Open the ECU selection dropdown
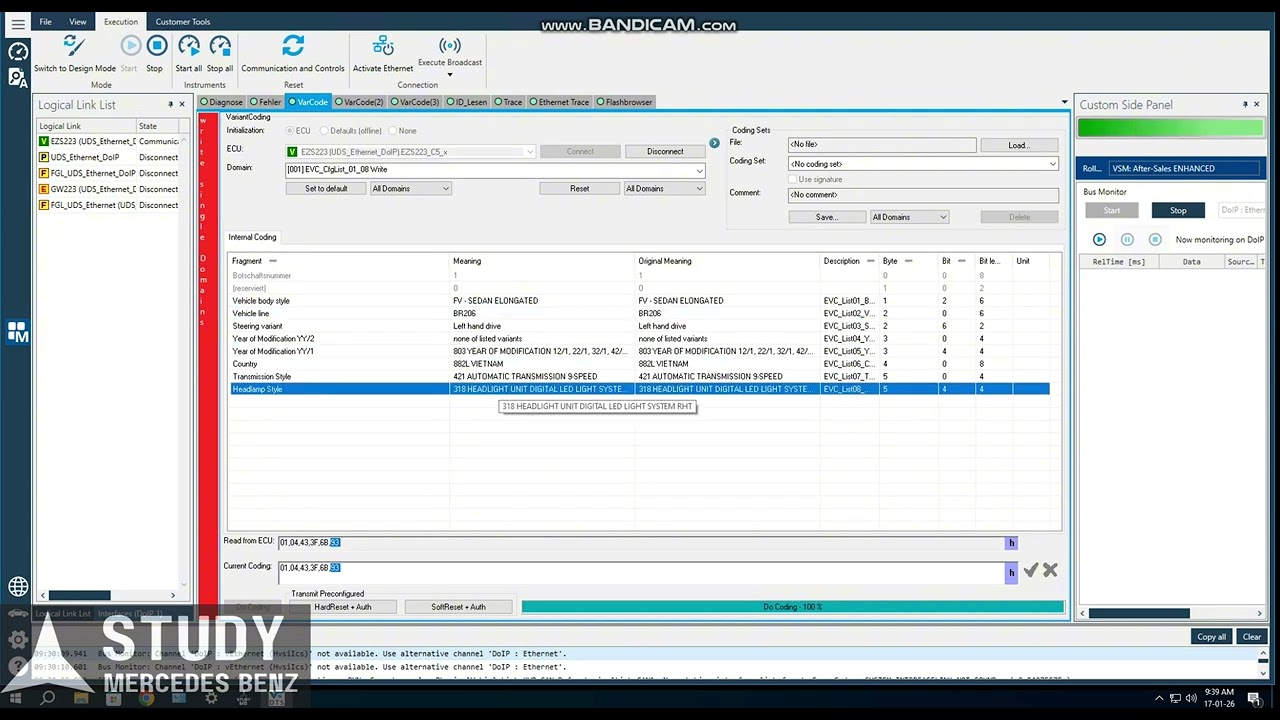Screen dimensions: 1280x720 pos(529,152)
